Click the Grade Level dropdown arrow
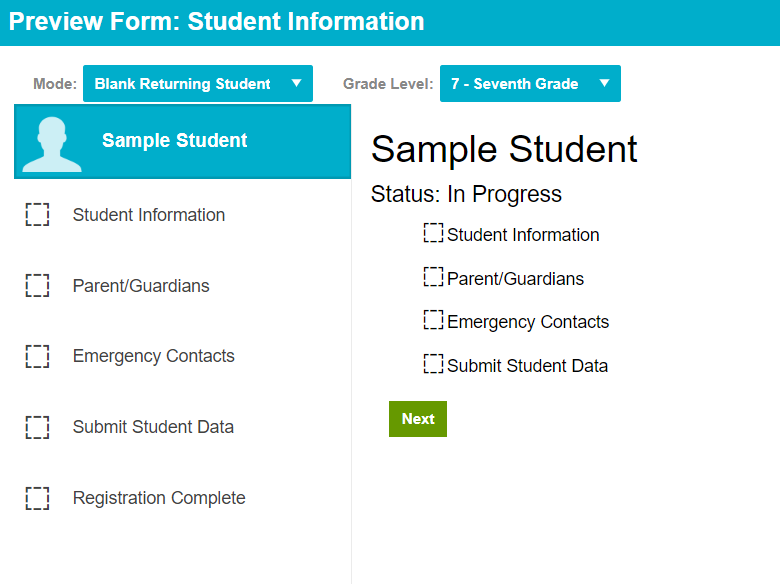780x584 pixels. pyautogui.click(x=604, y=84)
